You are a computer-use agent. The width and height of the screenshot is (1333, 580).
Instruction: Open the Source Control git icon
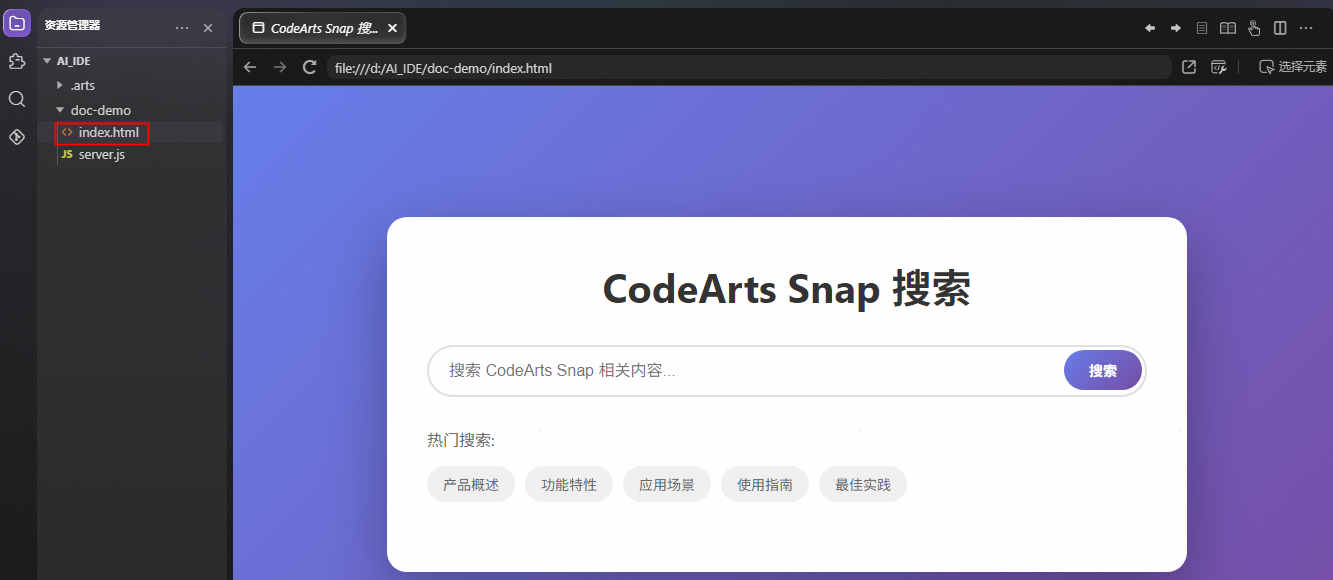click(x=17, y=137)
